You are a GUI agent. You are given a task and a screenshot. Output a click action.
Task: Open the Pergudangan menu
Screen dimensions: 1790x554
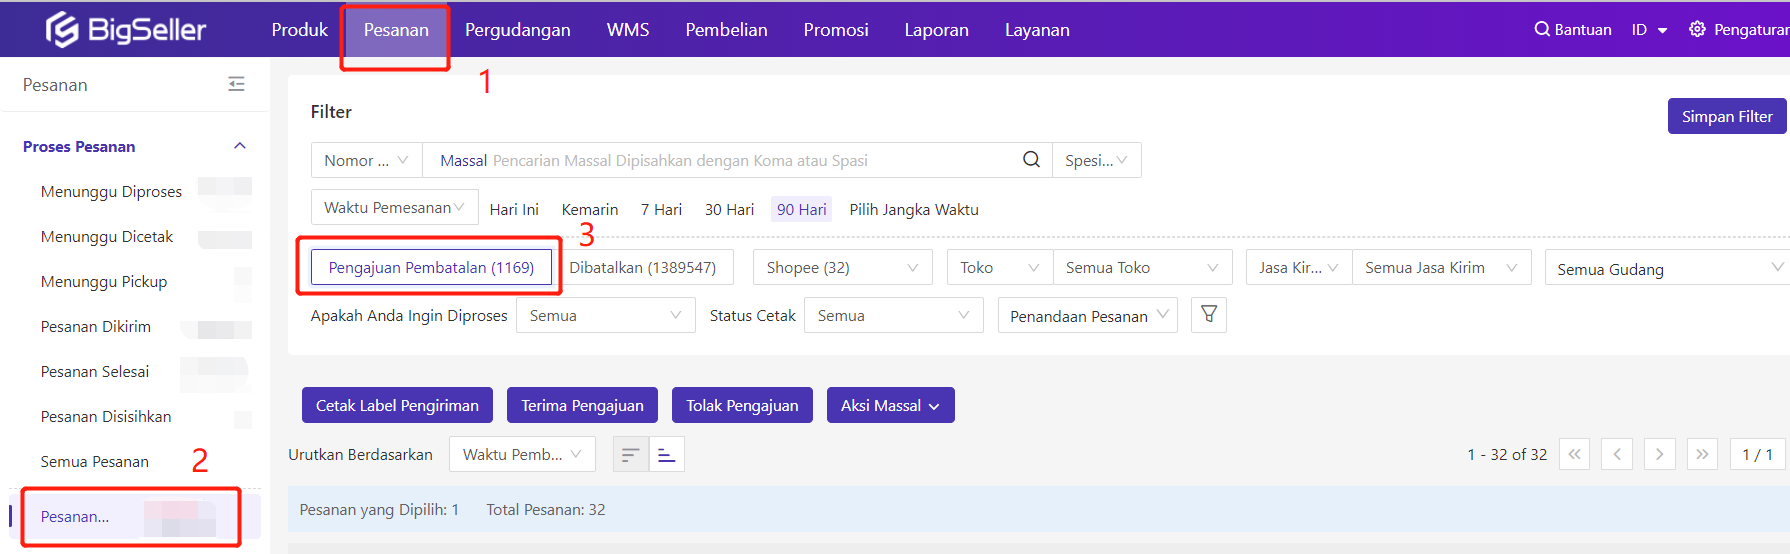pos(518,30)
